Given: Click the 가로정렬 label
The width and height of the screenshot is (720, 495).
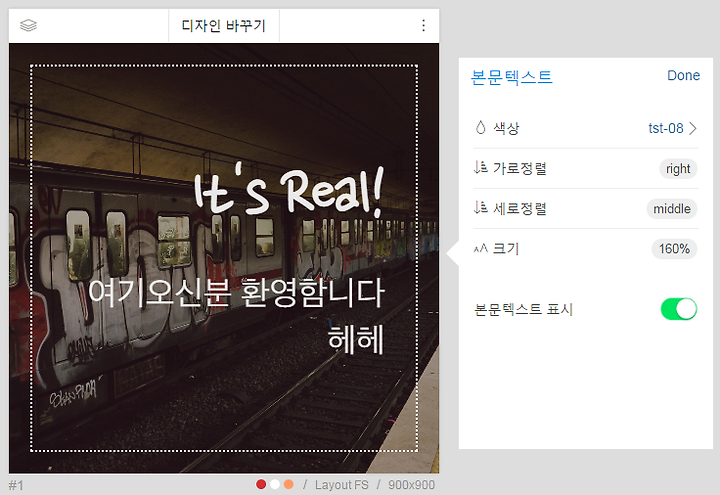Looking at the screenshot, I should 519,168.
